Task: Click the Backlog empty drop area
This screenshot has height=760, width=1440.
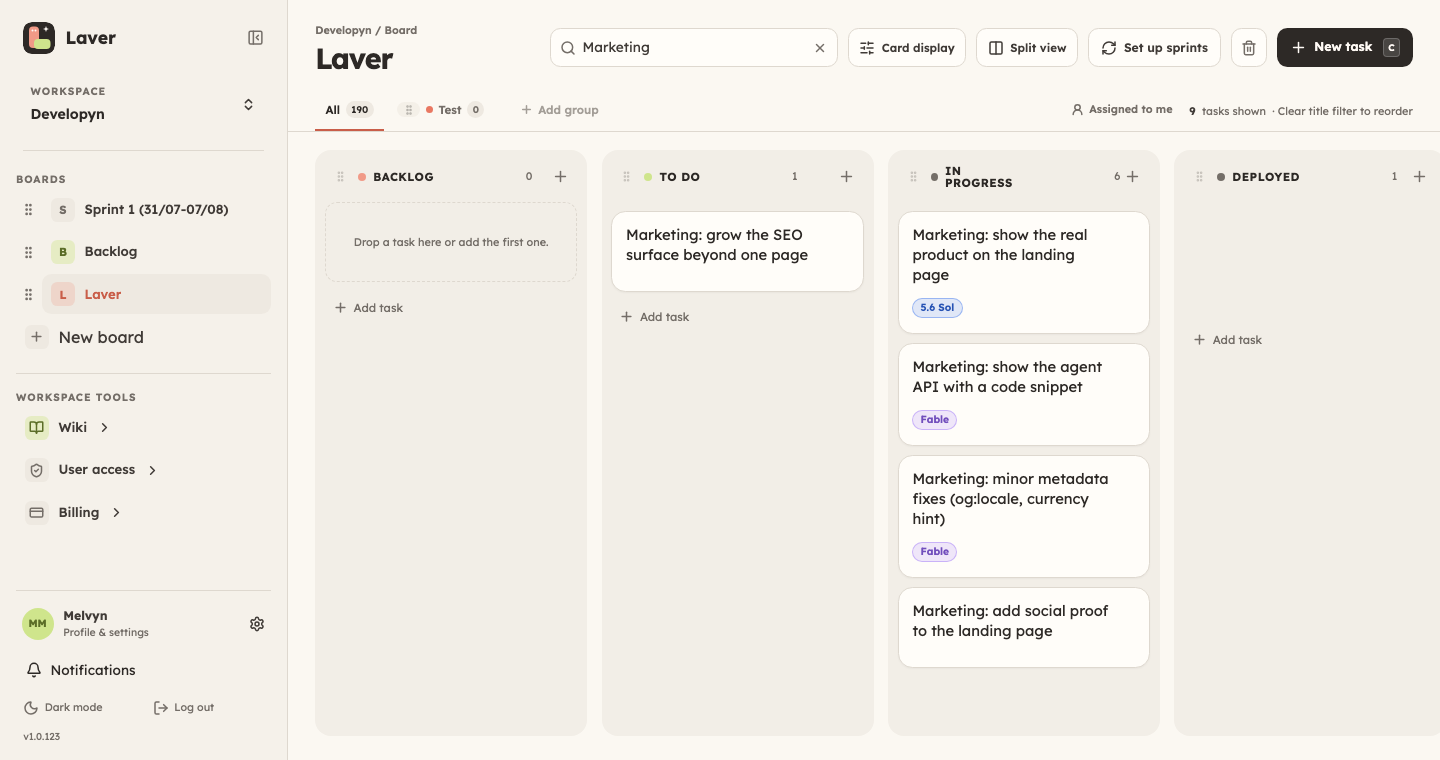Action: coord(451,242)
